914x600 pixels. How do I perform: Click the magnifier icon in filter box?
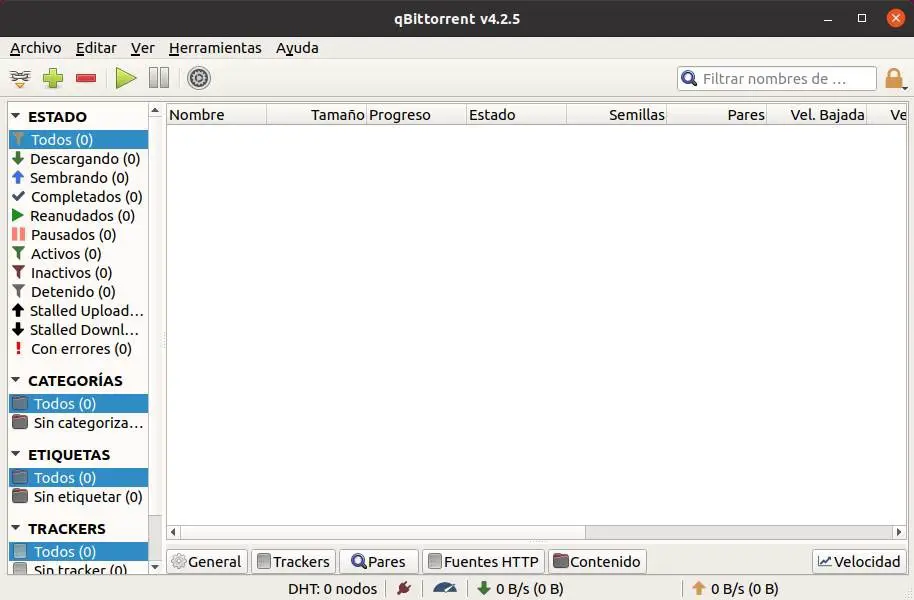pyautogui.click(x=688, y=78)
